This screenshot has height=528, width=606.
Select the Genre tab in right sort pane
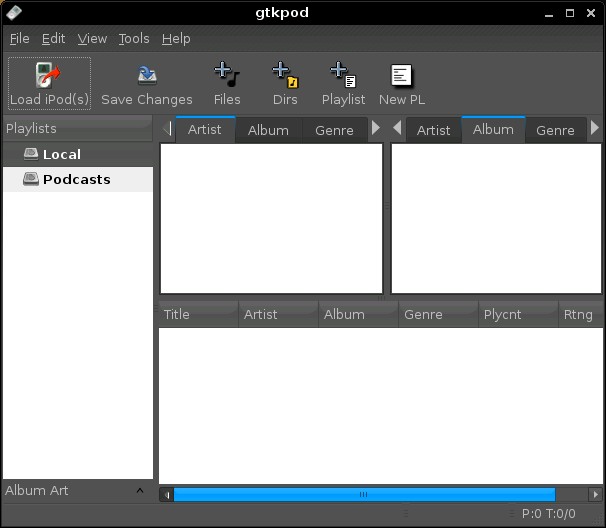[x=555, y=130]
